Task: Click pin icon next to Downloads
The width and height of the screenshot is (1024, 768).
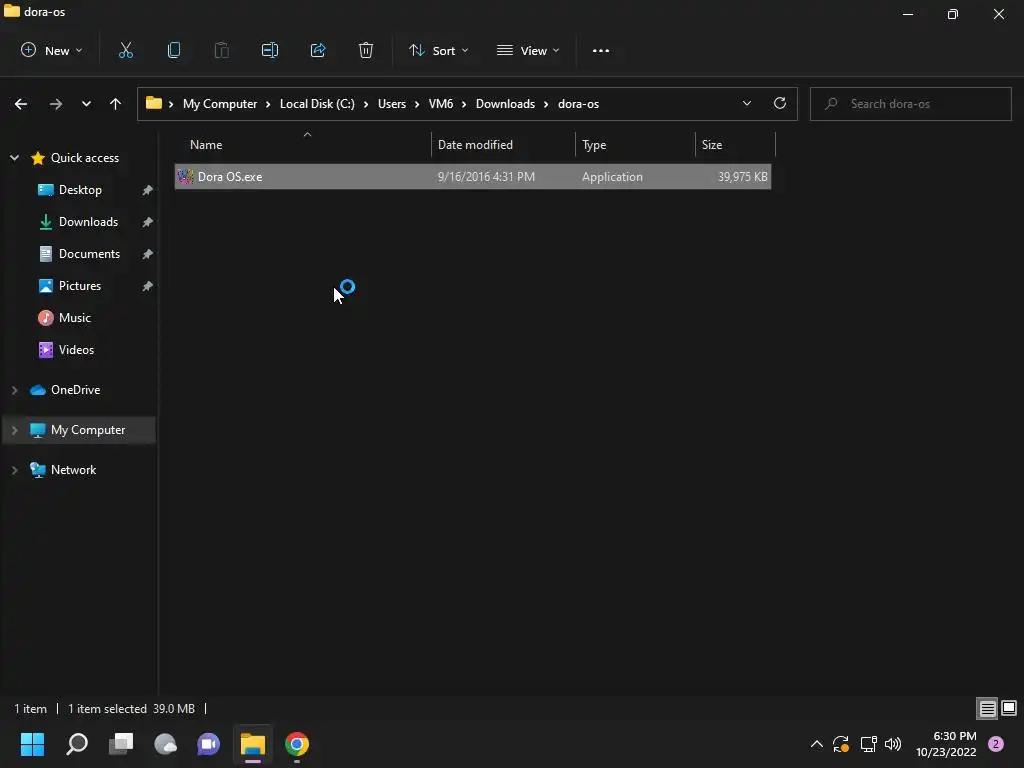Action: (x=148, y=222)
